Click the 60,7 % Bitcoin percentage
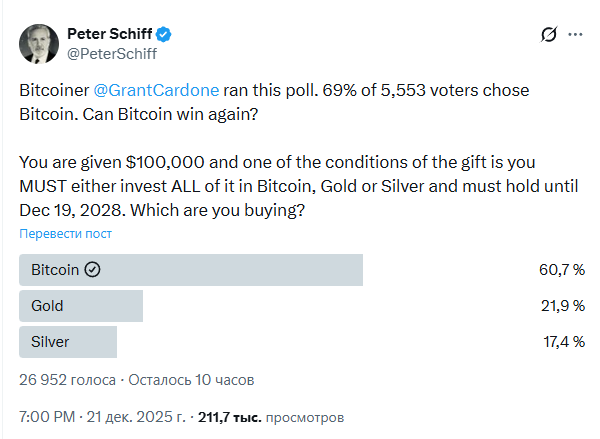Image resolution: width=600 pixels, height=439 pixels. pos(561,270)
